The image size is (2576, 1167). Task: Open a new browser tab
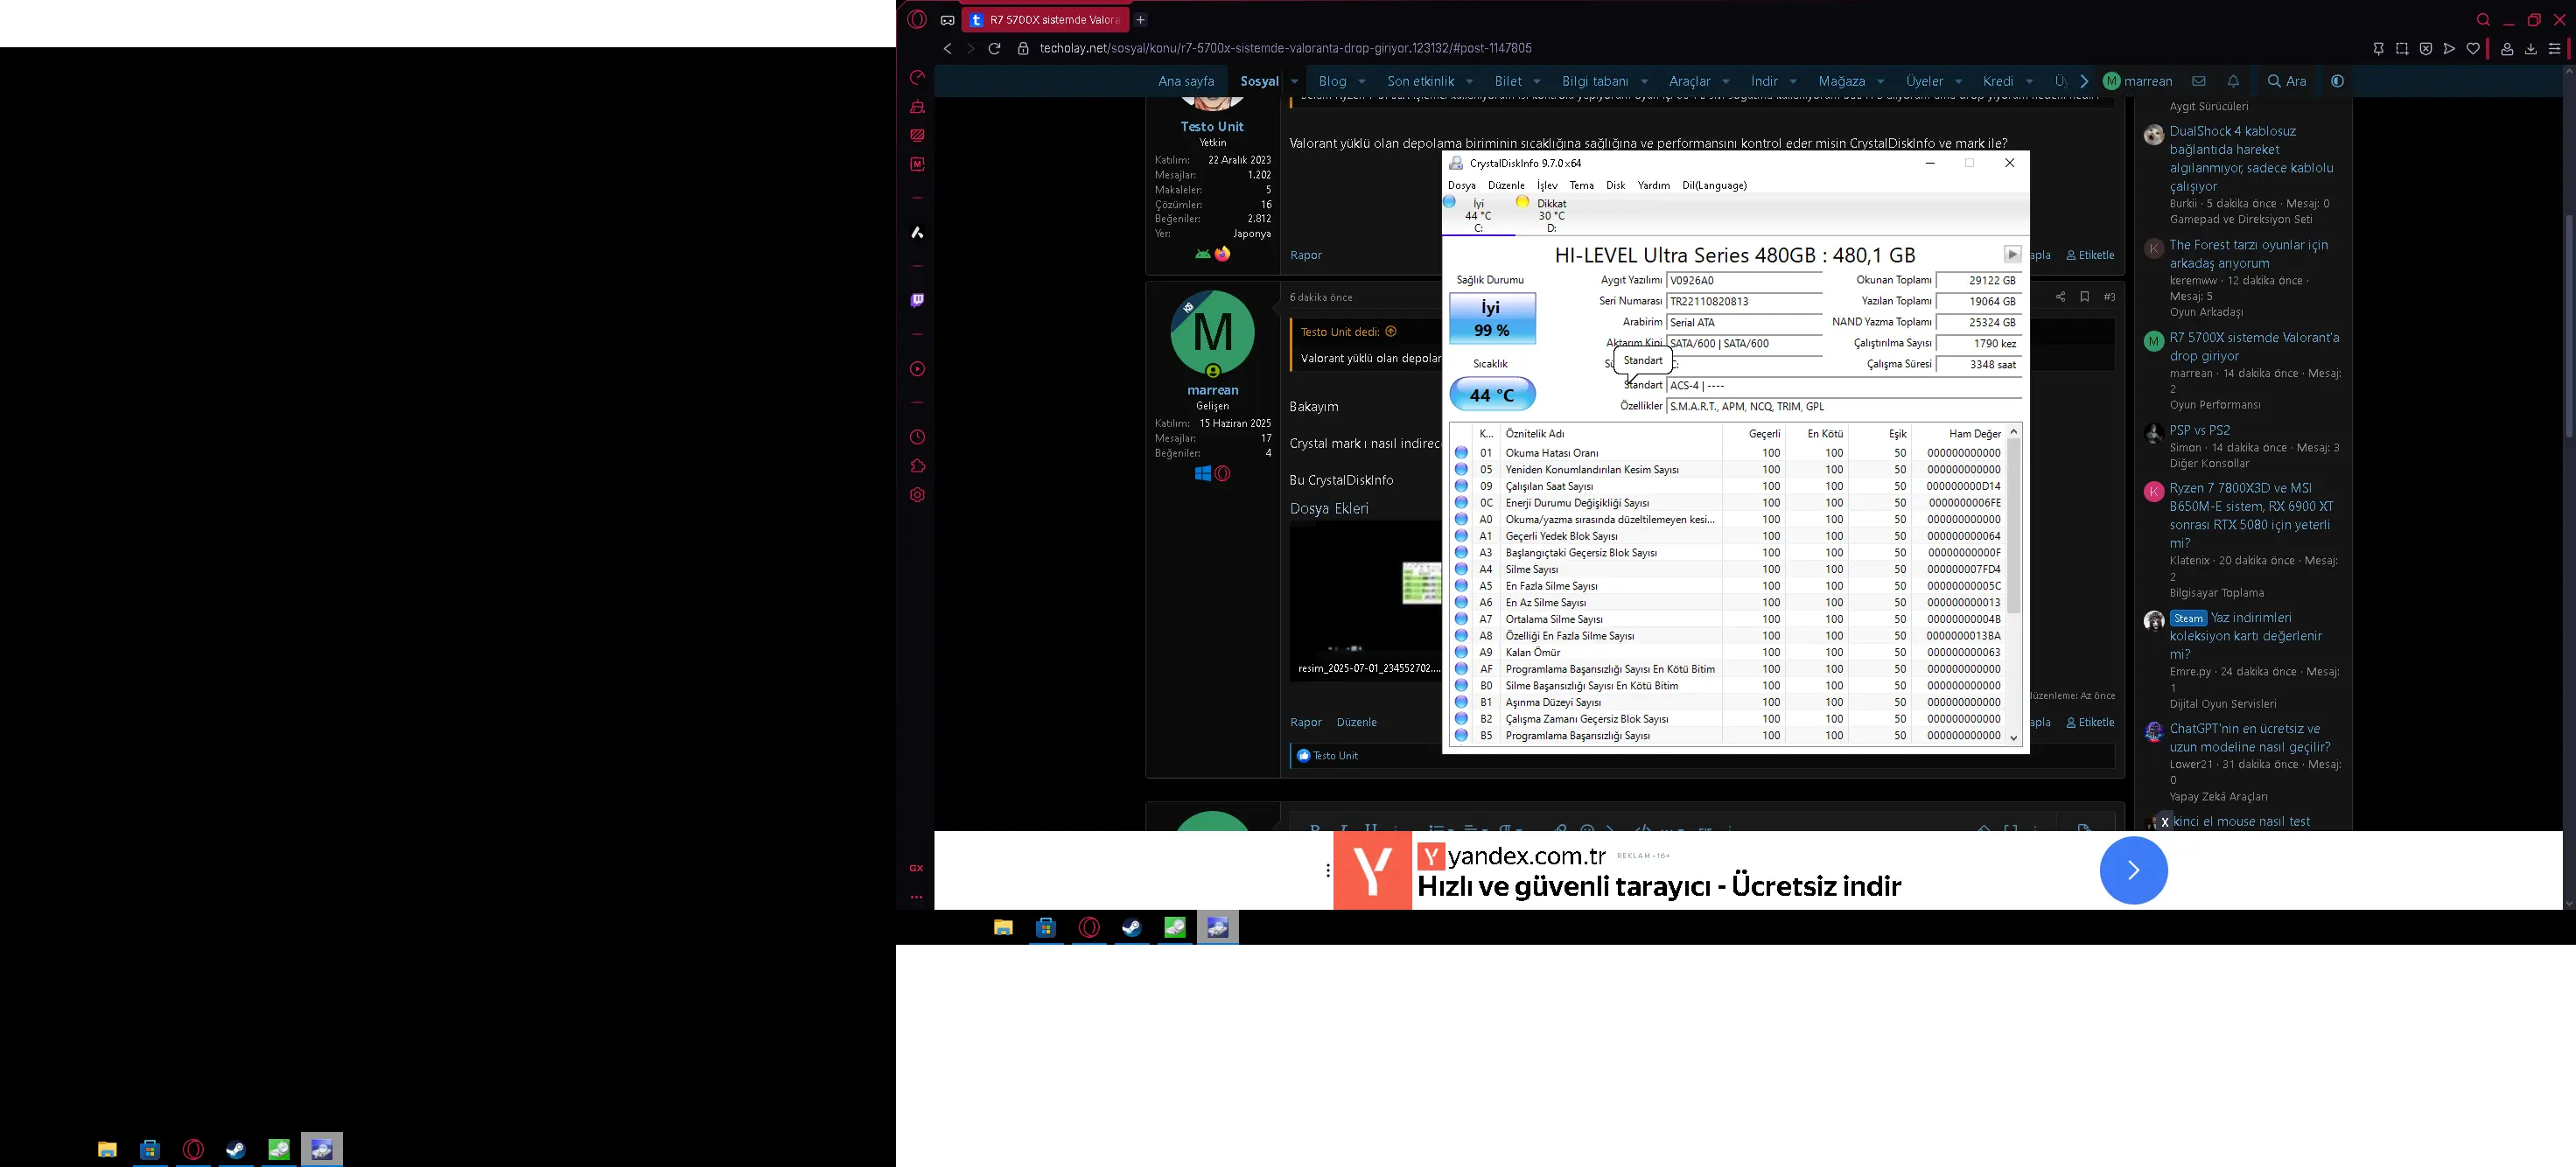tap(1140, 20)
